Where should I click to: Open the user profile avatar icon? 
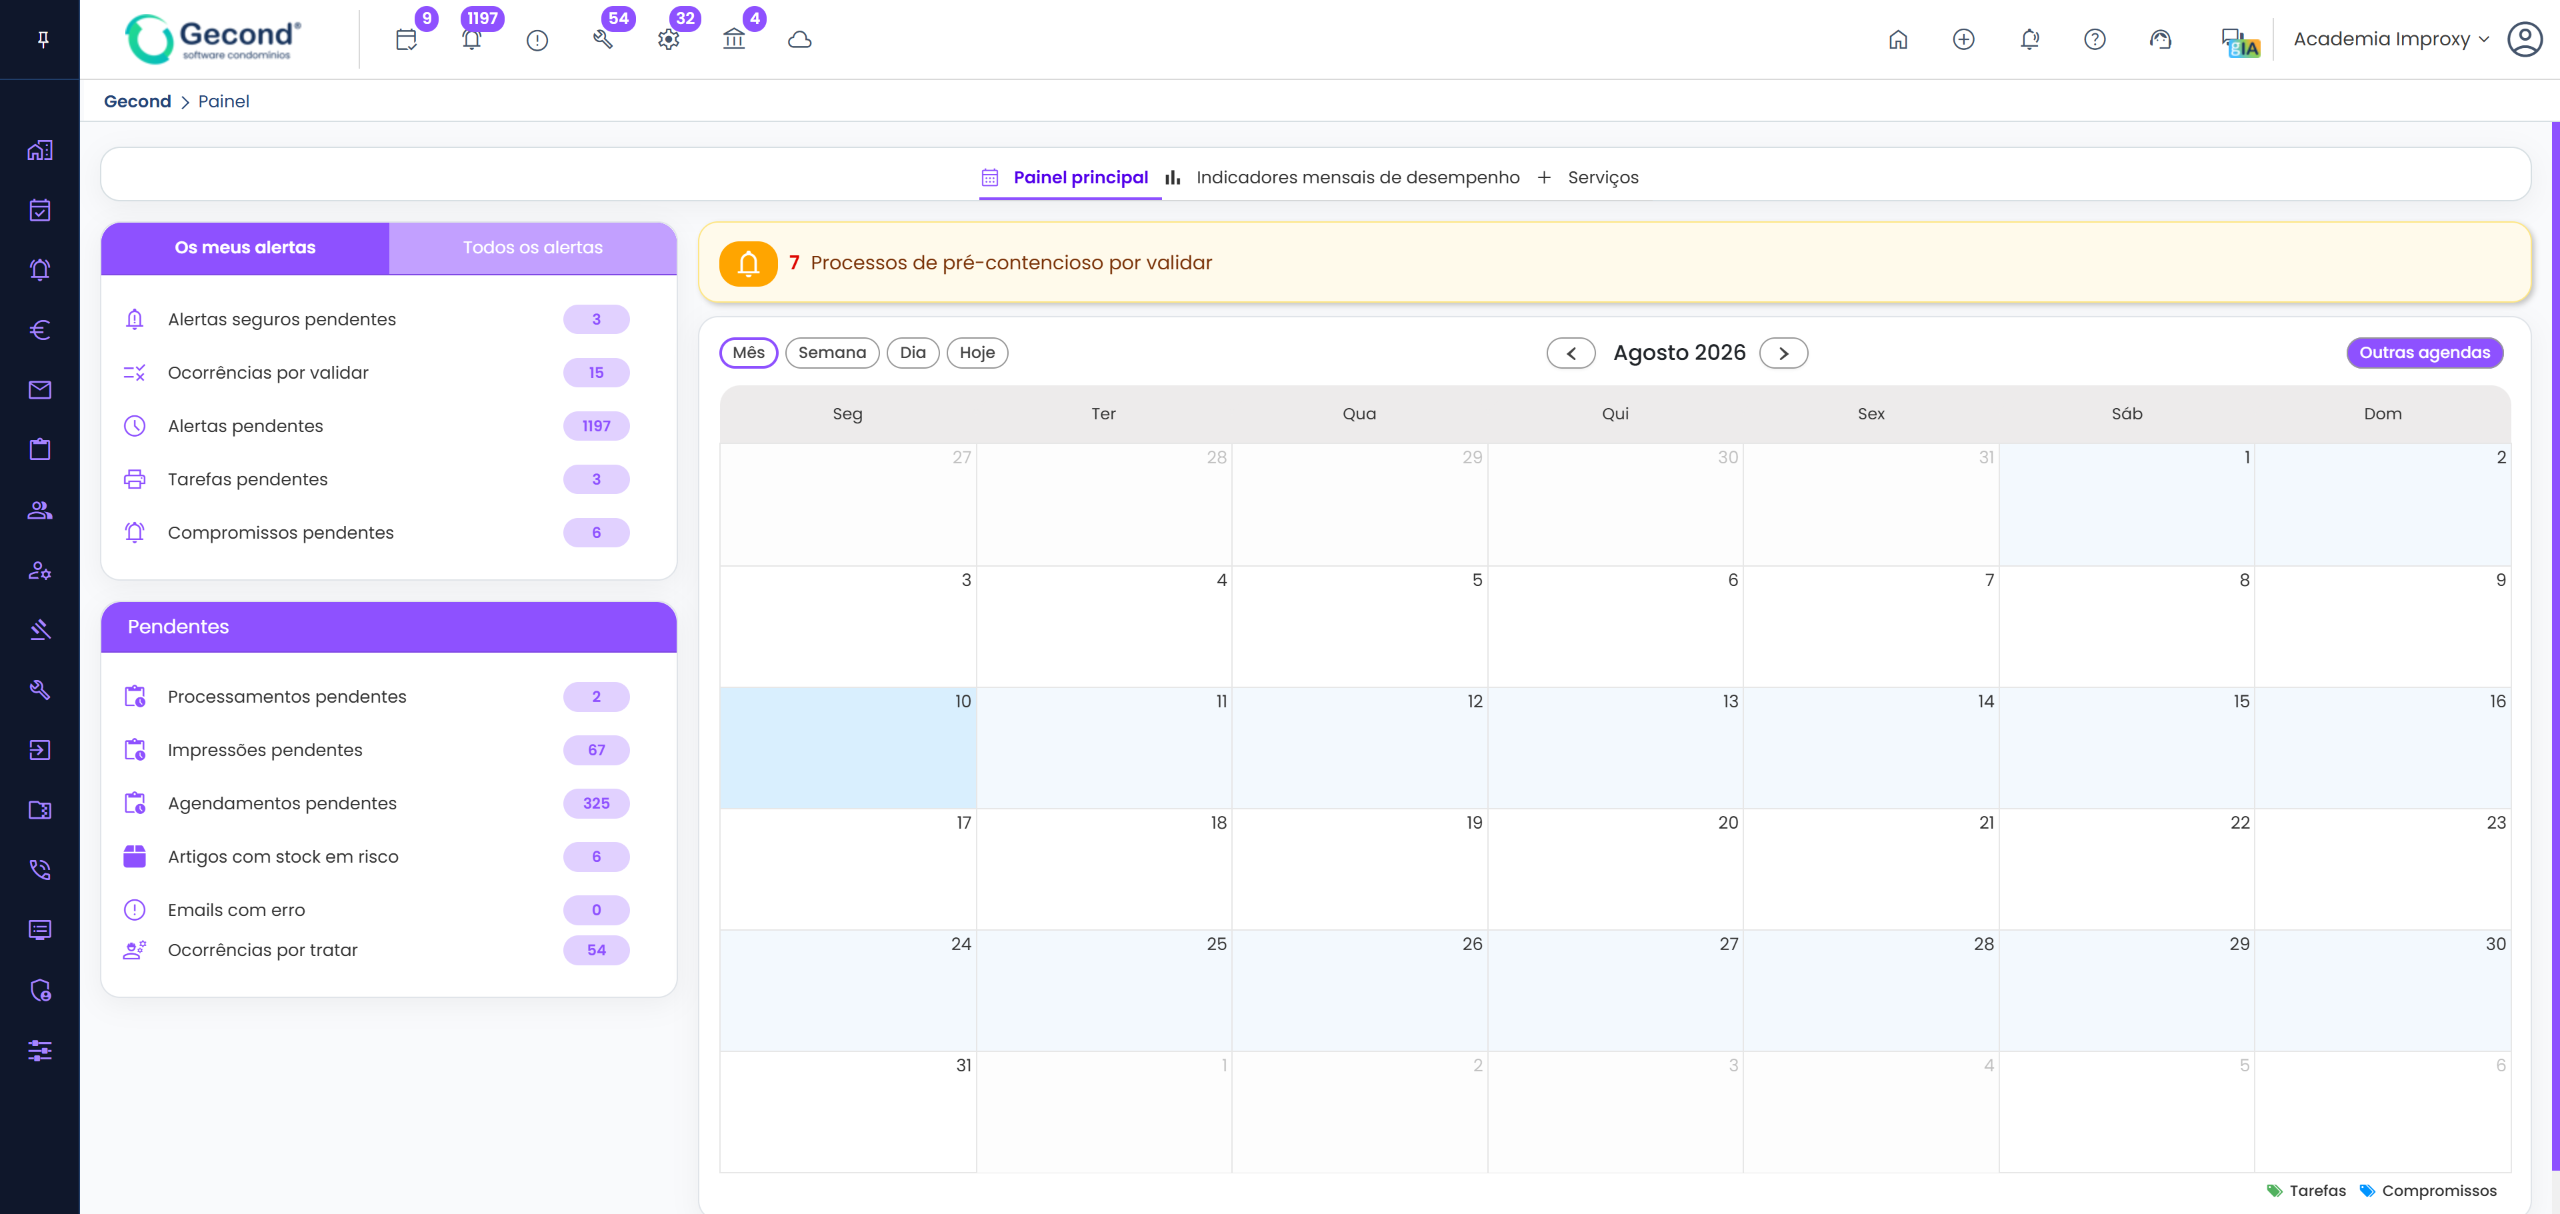click(x=2525, y=39)
